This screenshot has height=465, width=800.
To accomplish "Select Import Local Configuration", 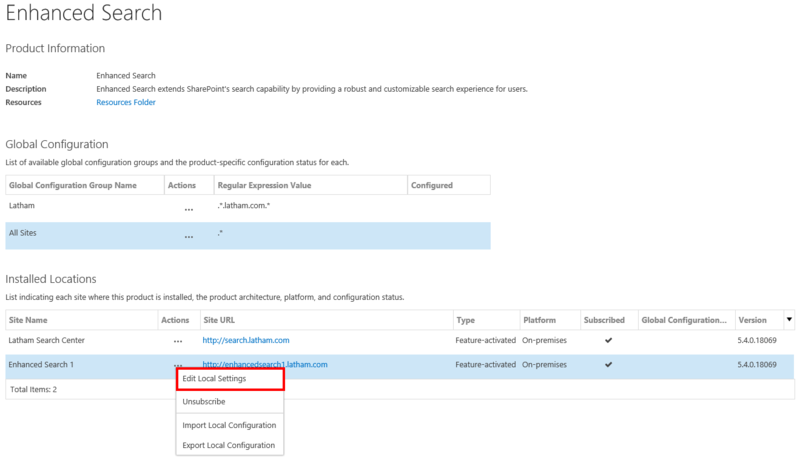I will click(x=229, y=425).
